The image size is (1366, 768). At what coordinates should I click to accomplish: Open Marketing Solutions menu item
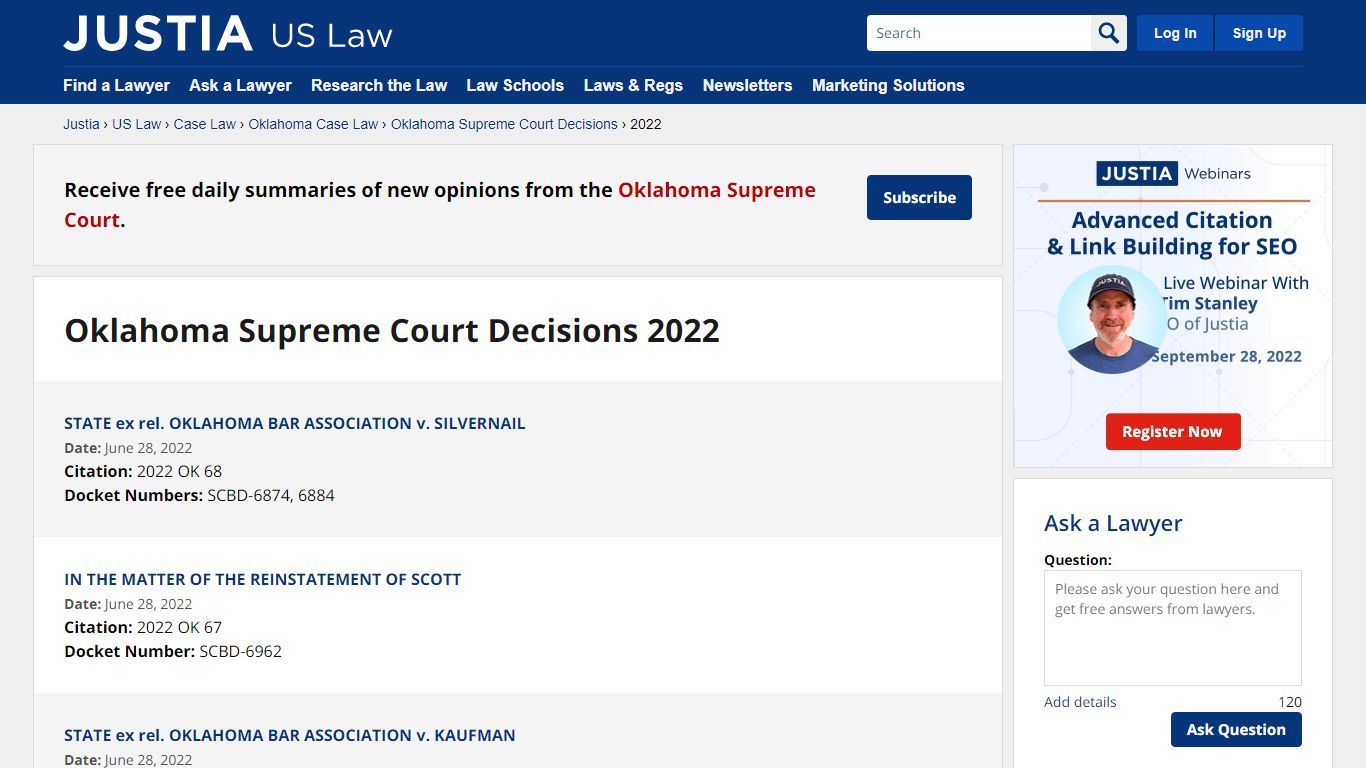pos(888,85)
